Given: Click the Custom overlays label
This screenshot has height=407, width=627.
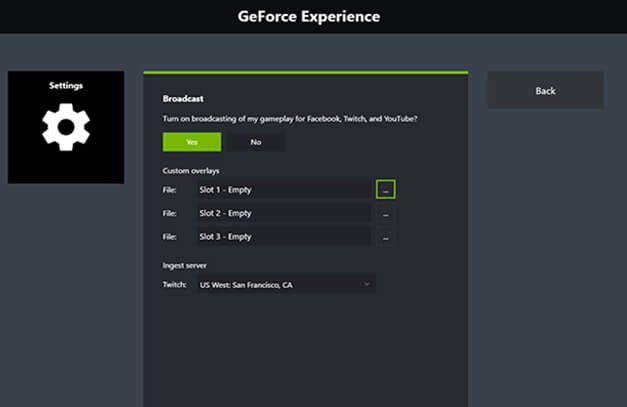Looking at the screenshot, I should tap(191, 171).
